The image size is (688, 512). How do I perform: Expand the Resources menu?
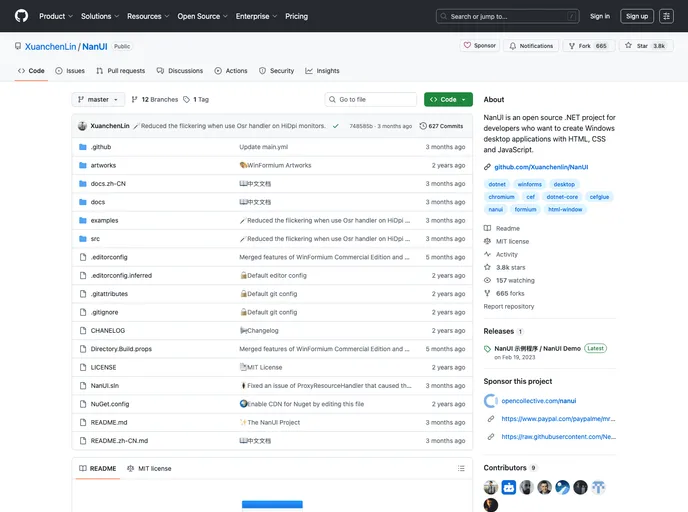coord(148,16)
